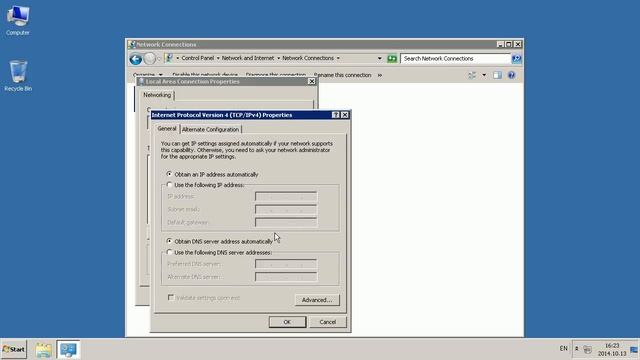
Task: Click Control Panel in the breadcrumb
Action: tap(198, 58)
